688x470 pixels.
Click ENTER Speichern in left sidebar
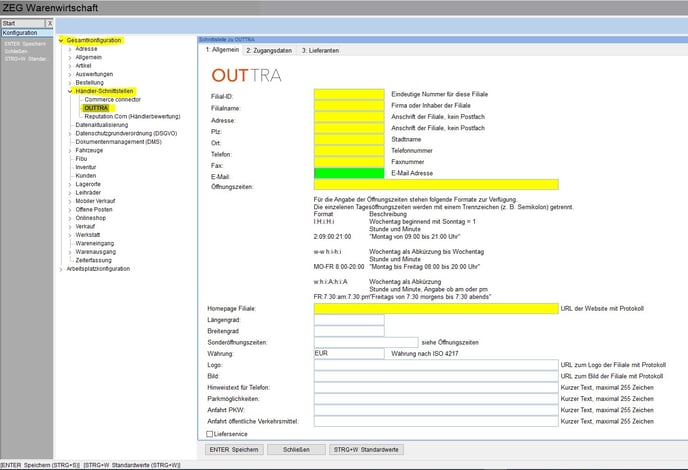[25, 44]
